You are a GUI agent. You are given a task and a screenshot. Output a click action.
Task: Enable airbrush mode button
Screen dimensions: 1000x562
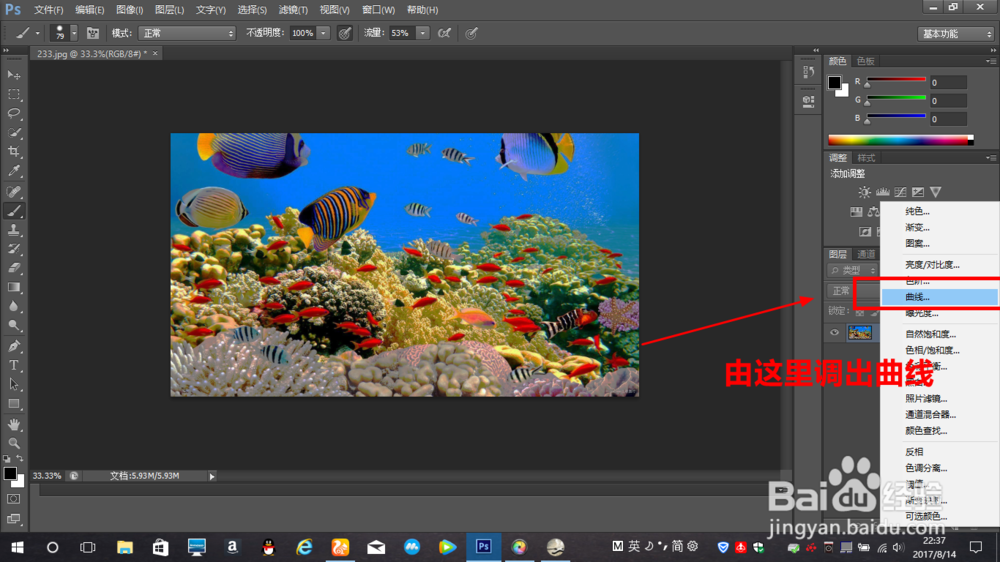[445, 33]
